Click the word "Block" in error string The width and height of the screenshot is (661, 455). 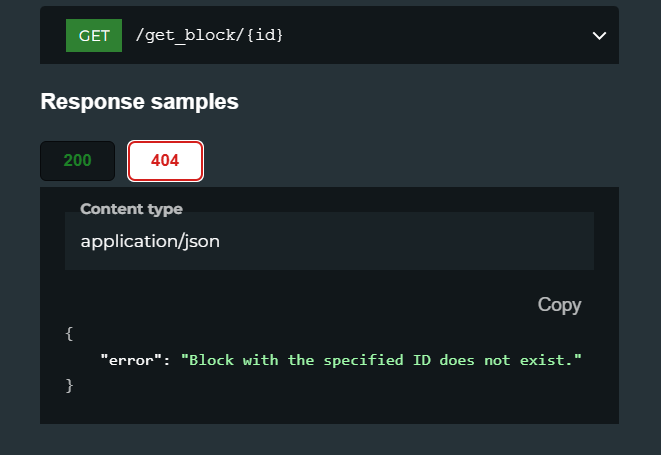coord(212,360)
